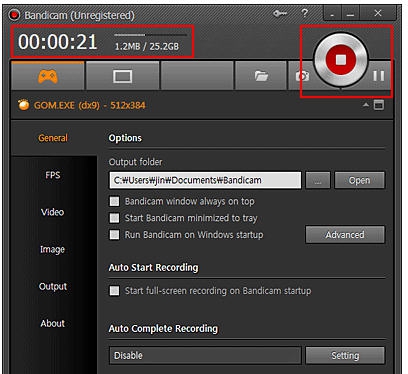Collapse panel using the small up arrow
The height and width of the screenshot is (374, 408).
(x=366, y=105)
